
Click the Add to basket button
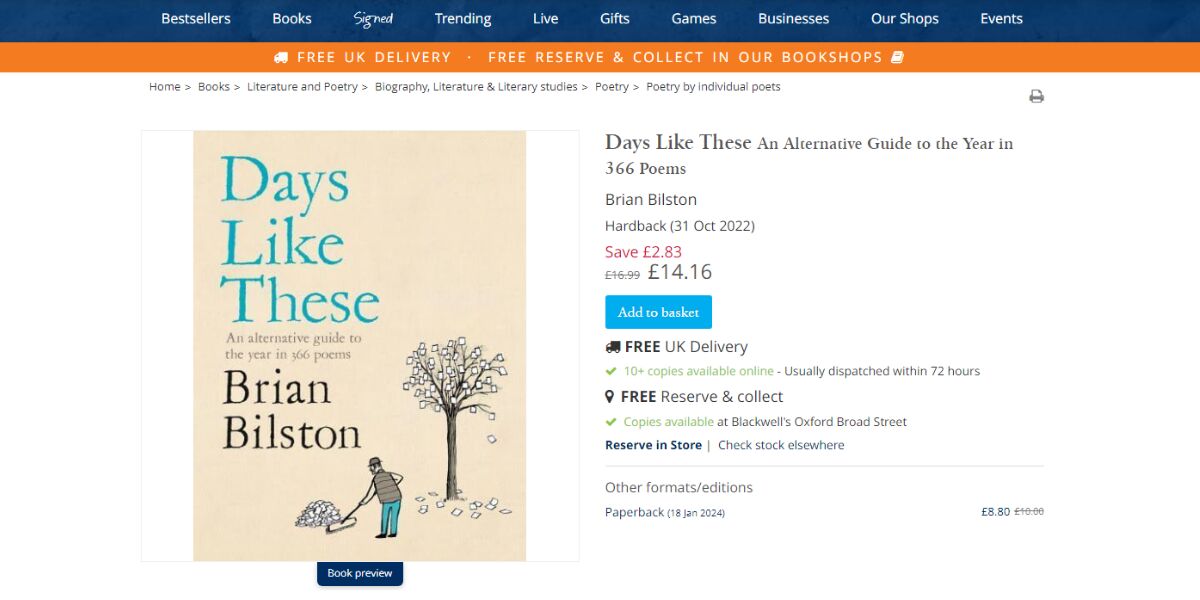coord(658,311)
